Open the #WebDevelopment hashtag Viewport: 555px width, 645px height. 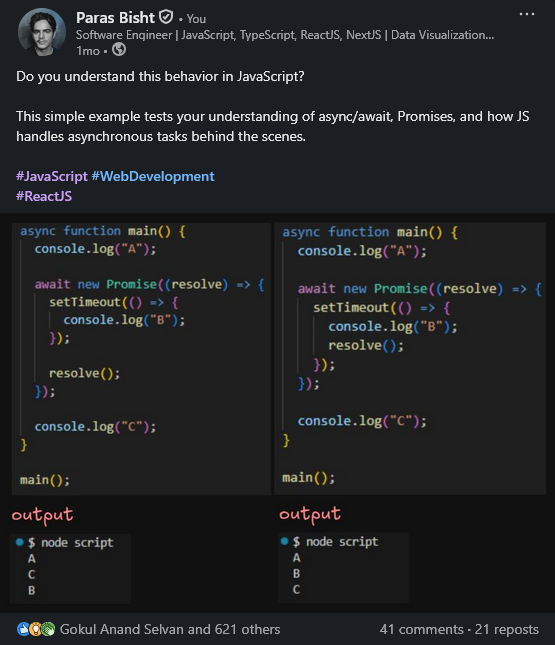pos(153,176)
